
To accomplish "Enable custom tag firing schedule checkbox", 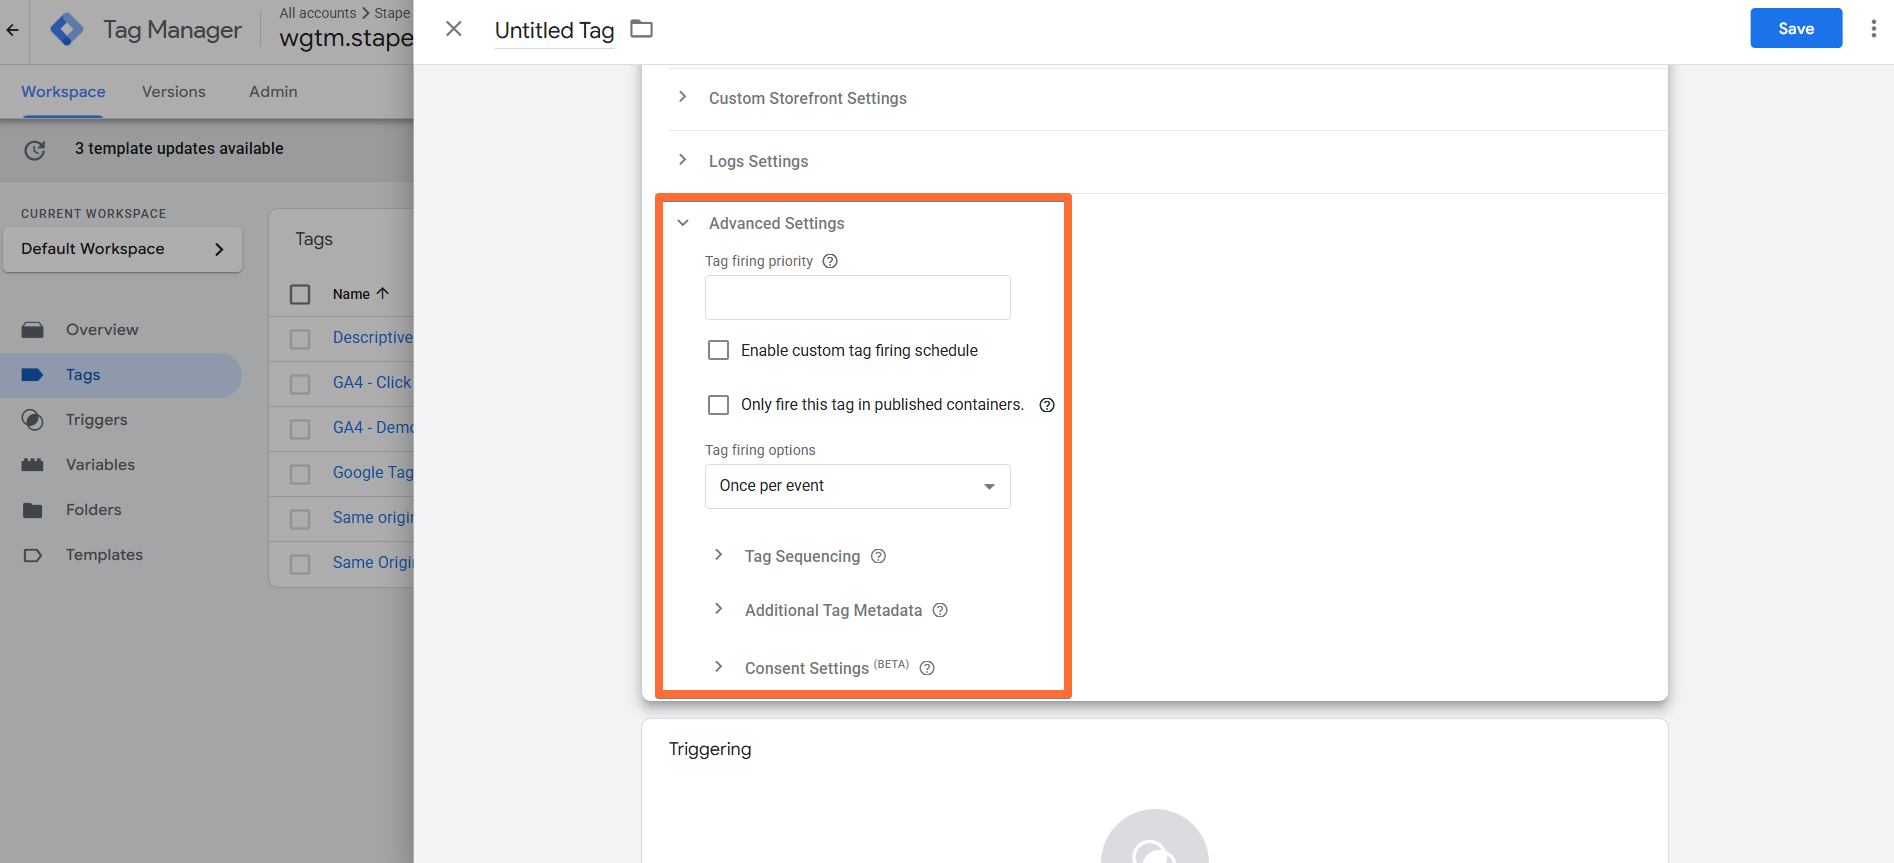I will 718,350.
